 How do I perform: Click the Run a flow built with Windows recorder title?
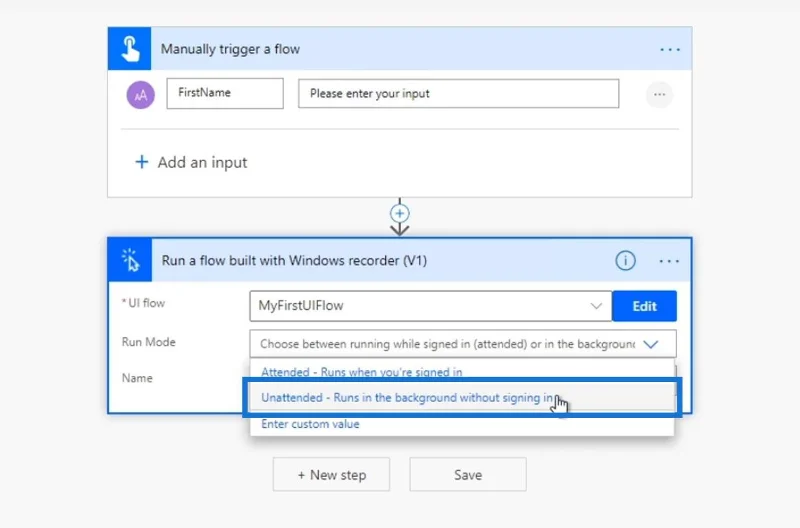coord(294,261)
